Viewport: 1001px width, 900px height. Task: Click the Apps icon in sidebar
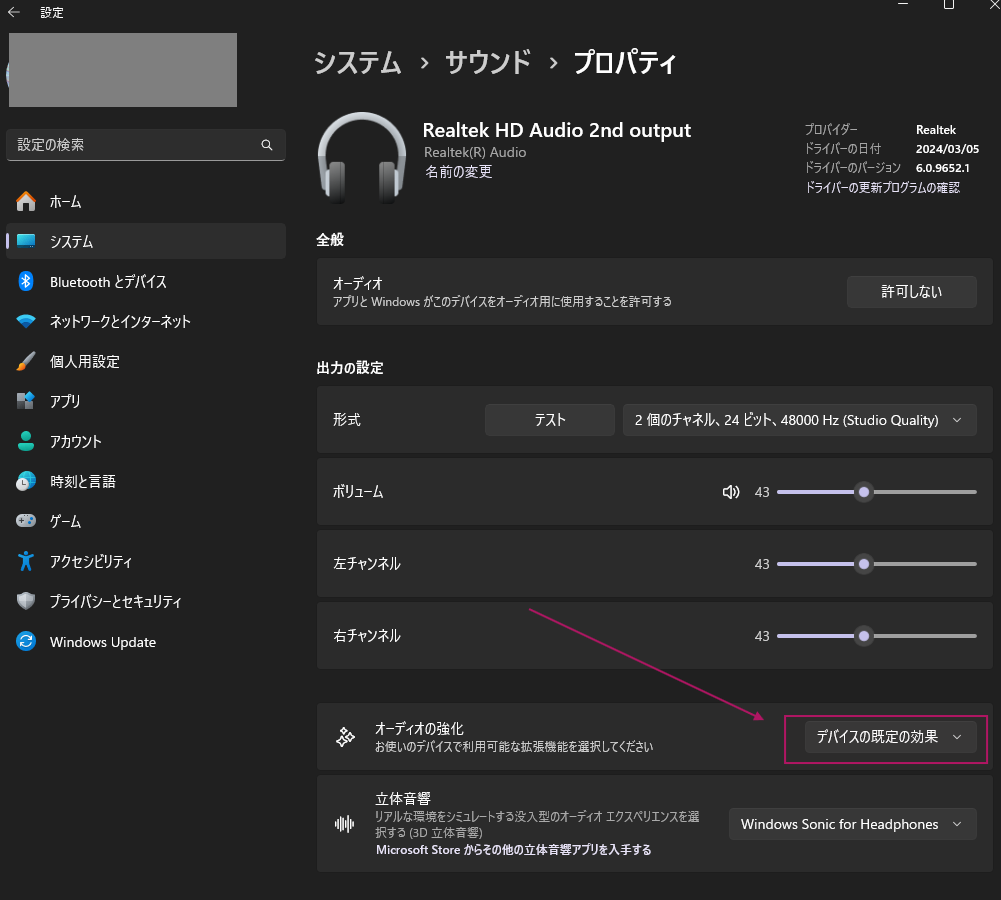click(26, 401)
